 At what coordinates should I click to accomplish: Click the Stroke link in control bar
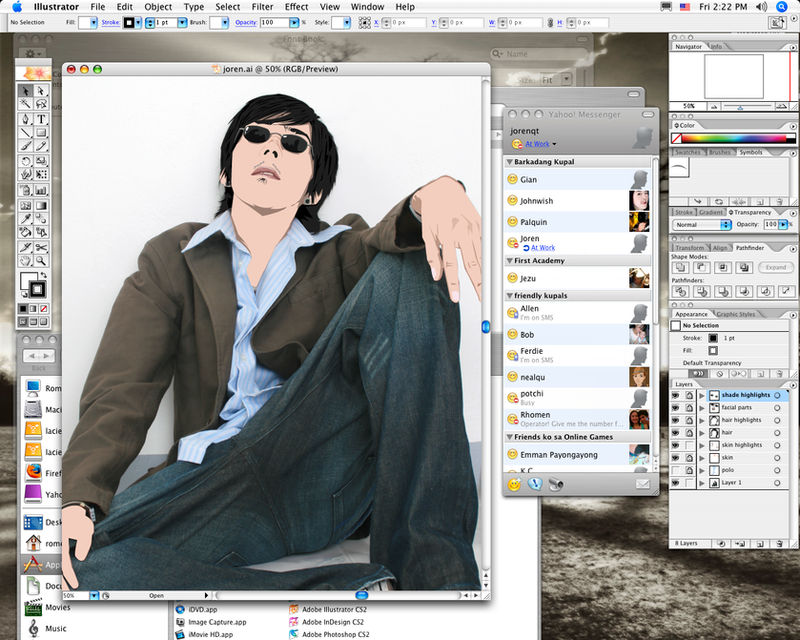pos(111,22)
